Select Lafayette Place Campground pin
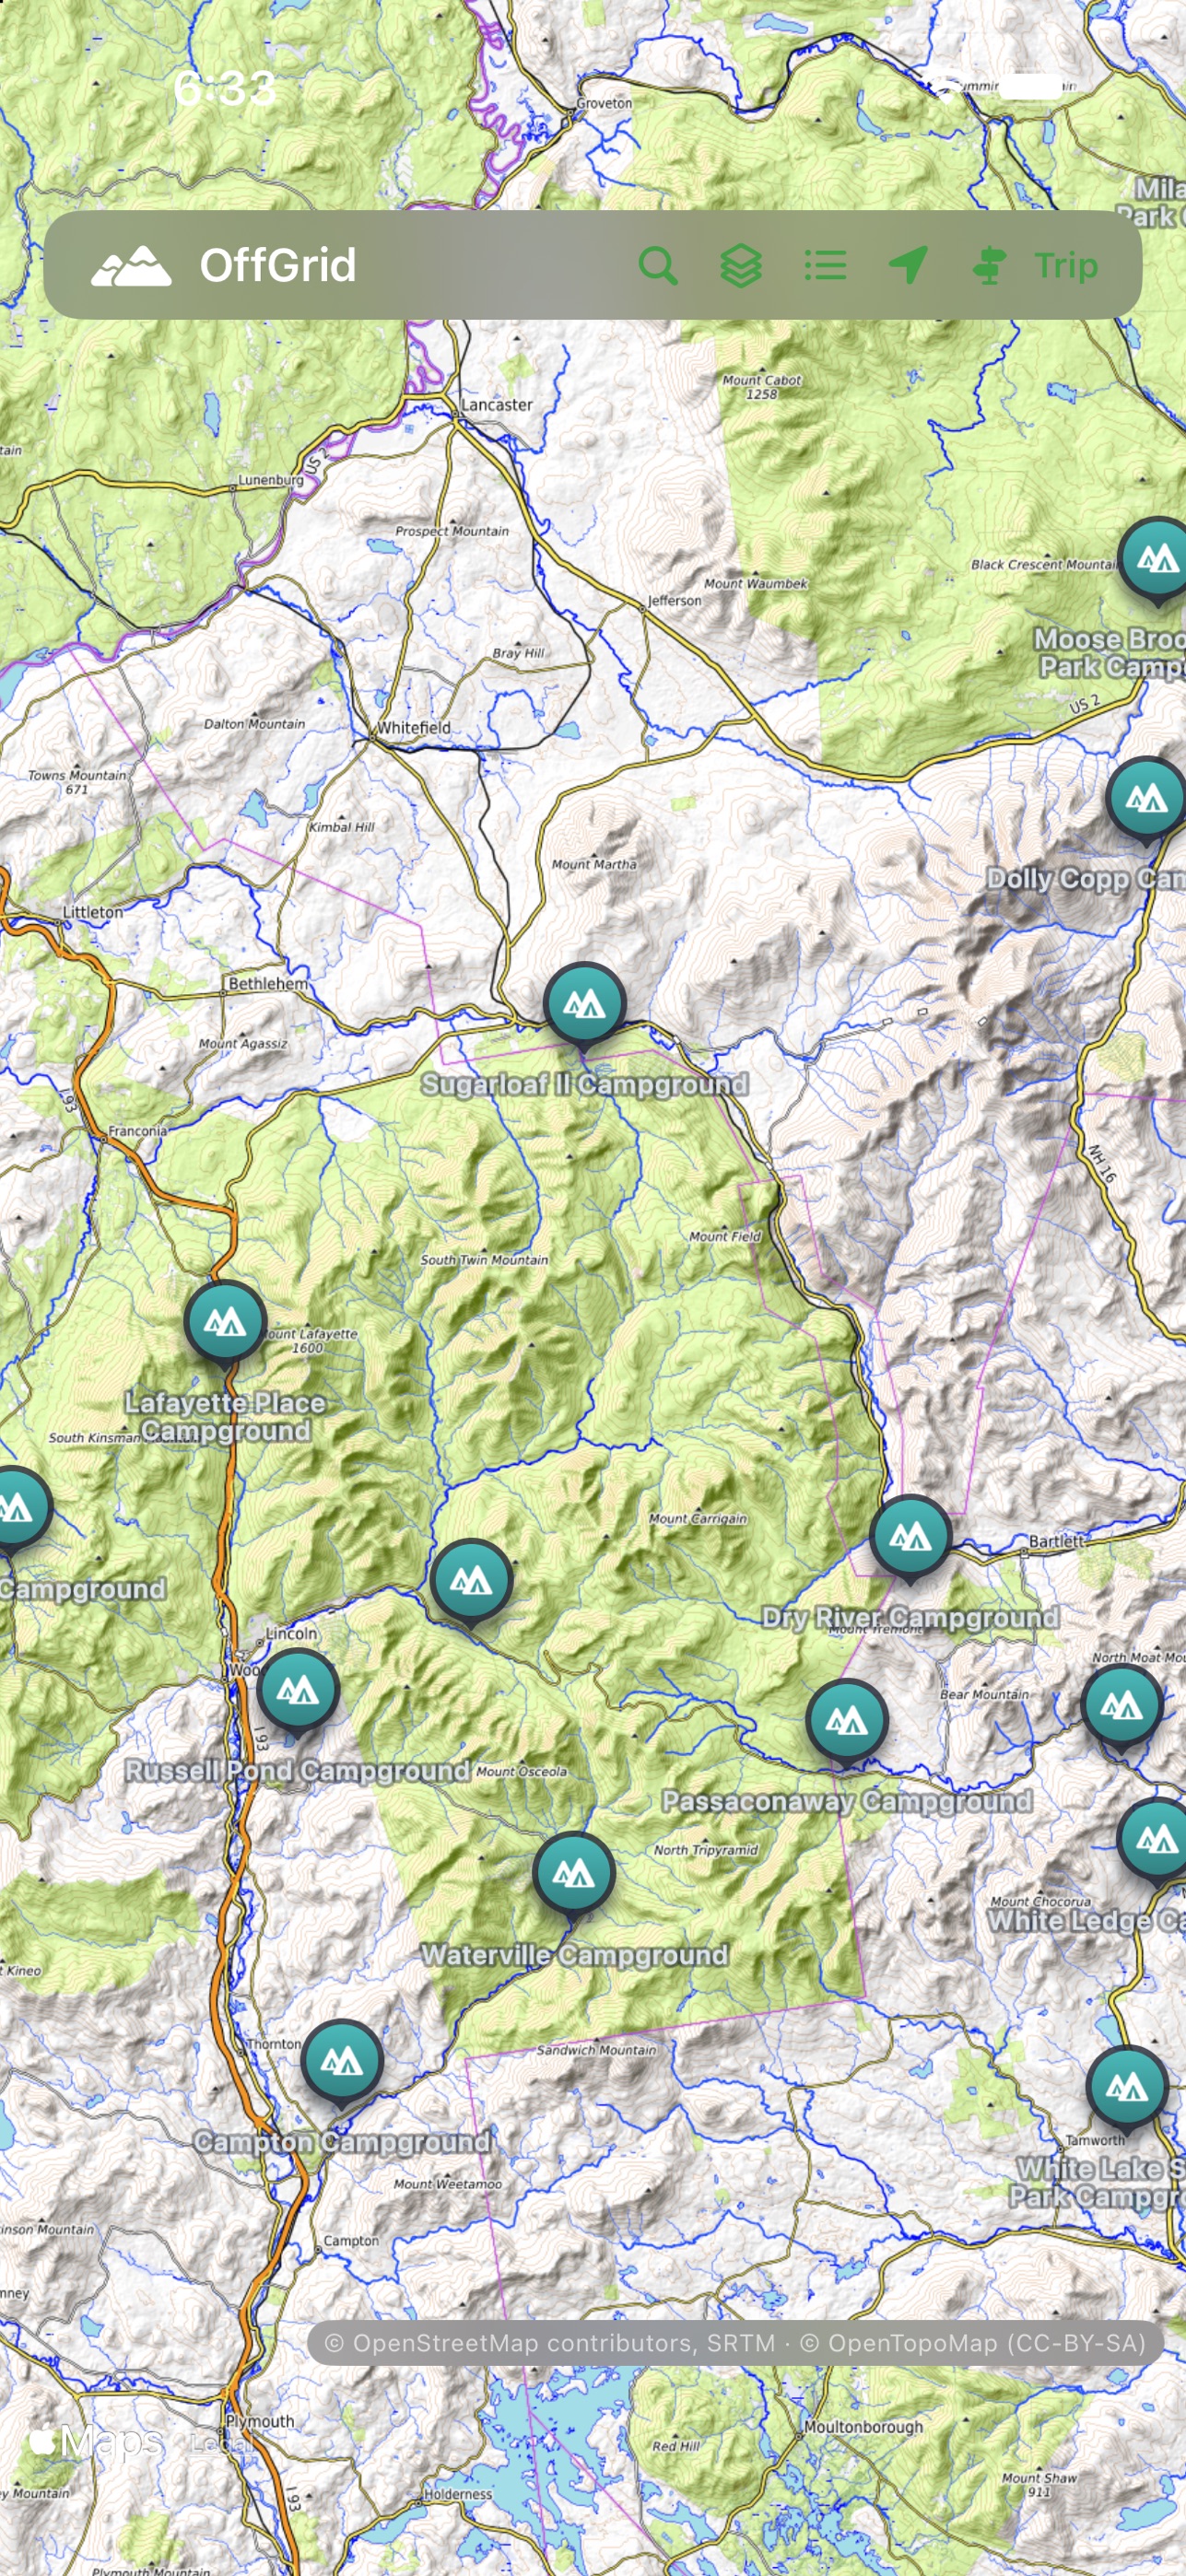 [225, 1322]
